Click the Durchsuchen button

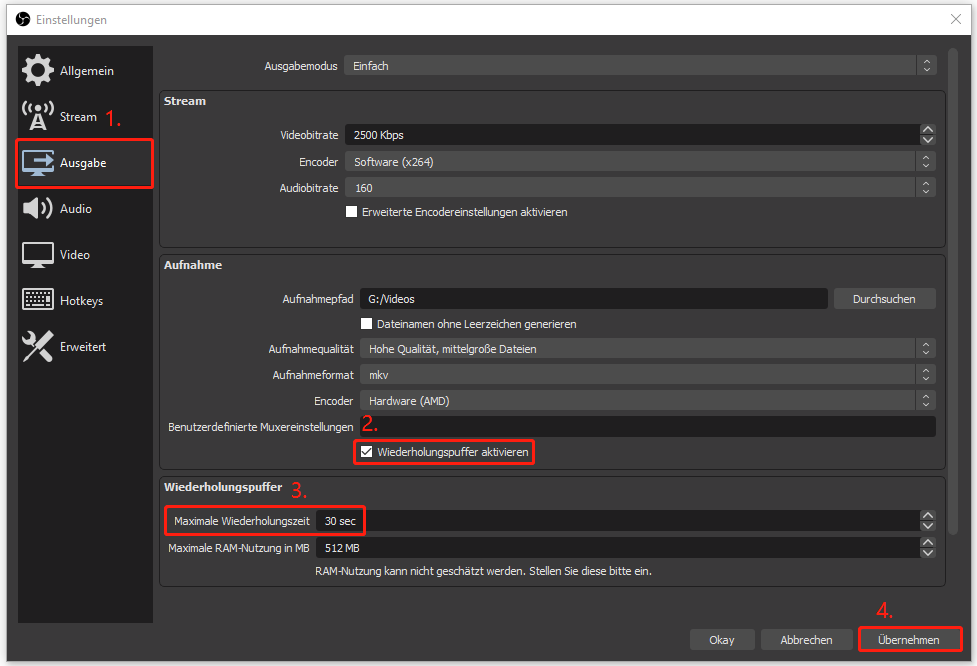[884, 299]
